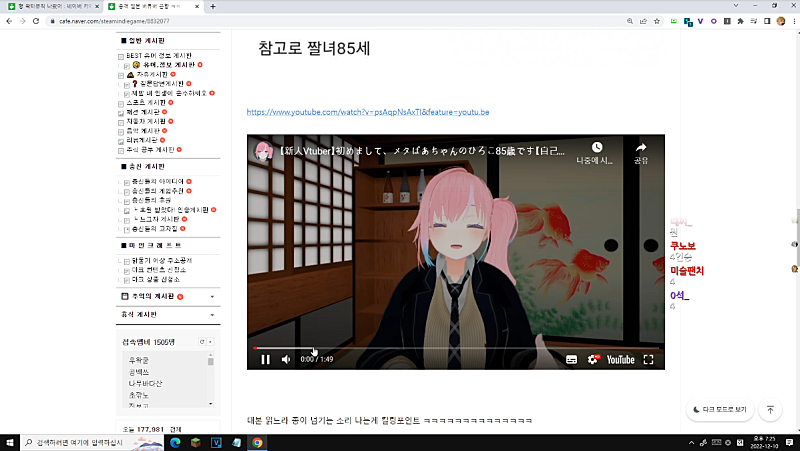The width and height of the screenshot is (800, 451).
Task: Refresh the 접속멤버 list
Action: pos(202,342)
